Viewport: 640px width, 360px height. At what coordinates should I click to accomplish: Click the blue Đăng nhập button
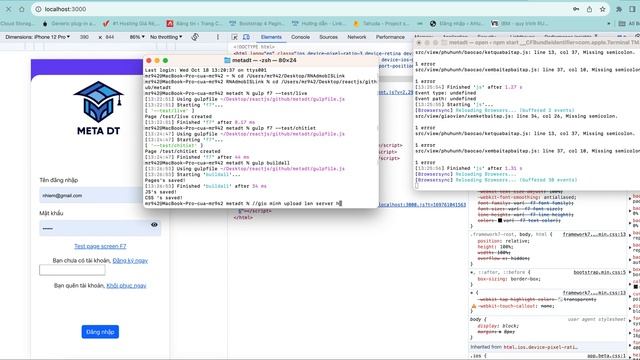100,332
